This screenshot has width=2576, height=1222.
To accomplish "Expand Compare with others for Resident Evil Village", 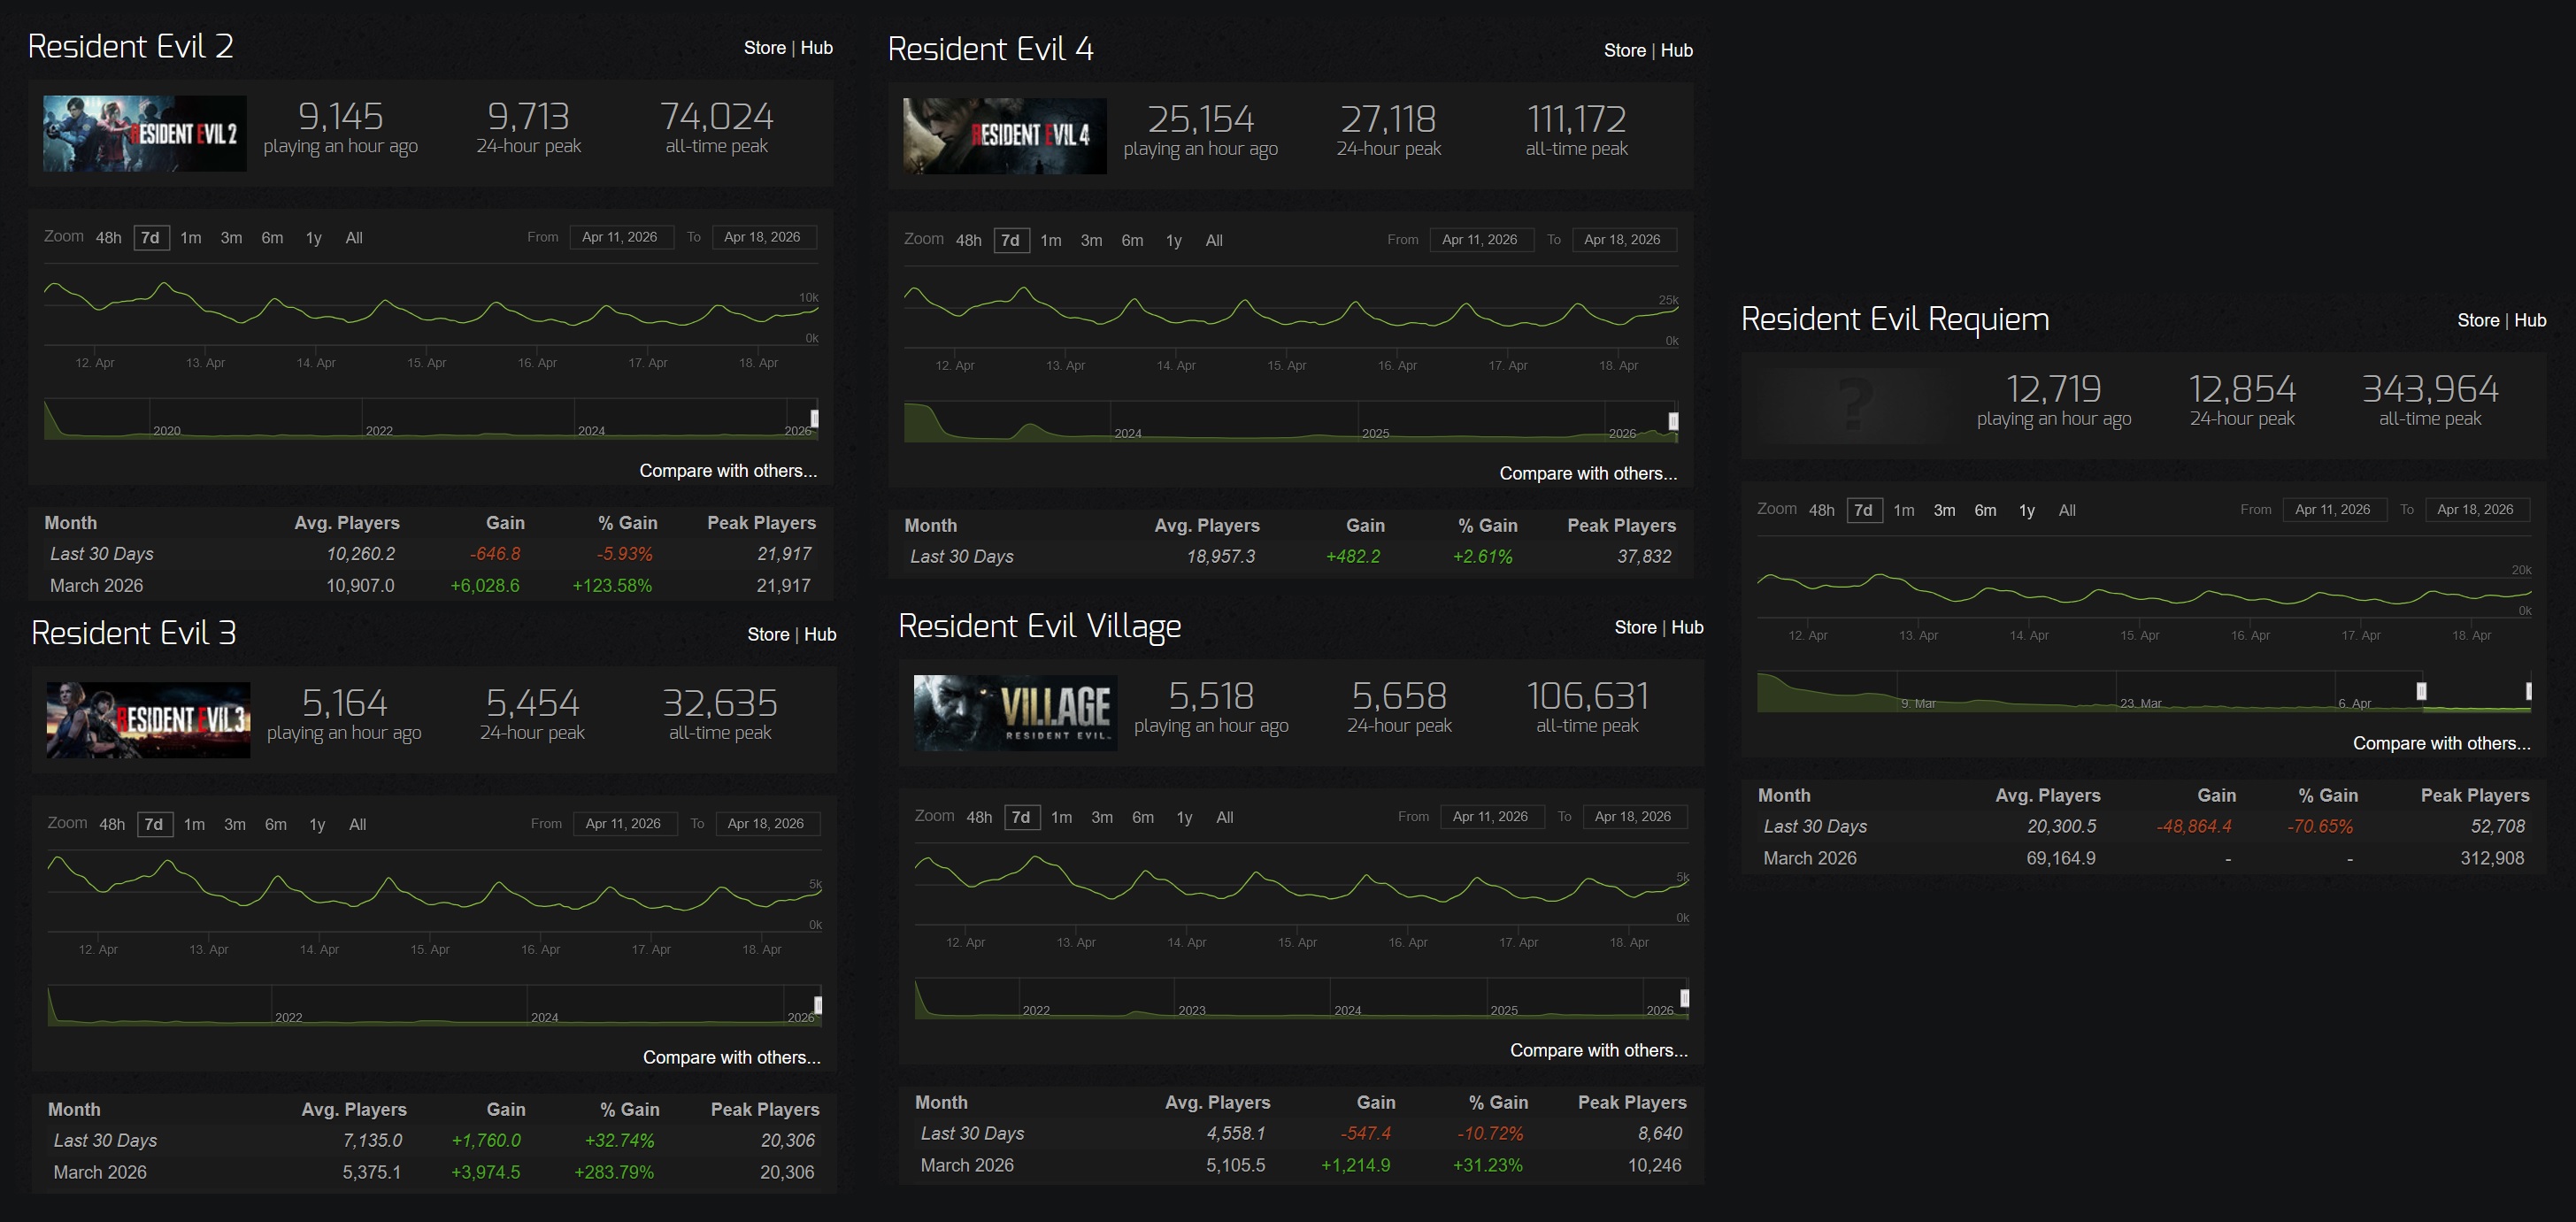I will coord(1598,1050).
